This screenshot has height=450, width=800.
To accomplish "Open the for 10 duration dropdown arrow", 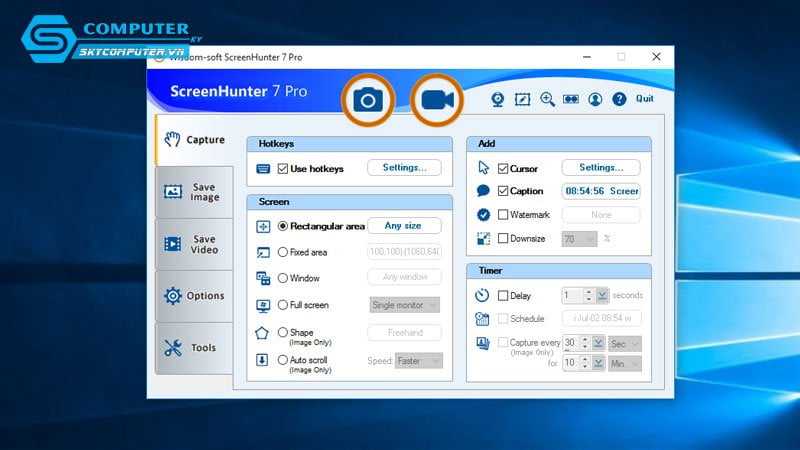I will 598,363.
